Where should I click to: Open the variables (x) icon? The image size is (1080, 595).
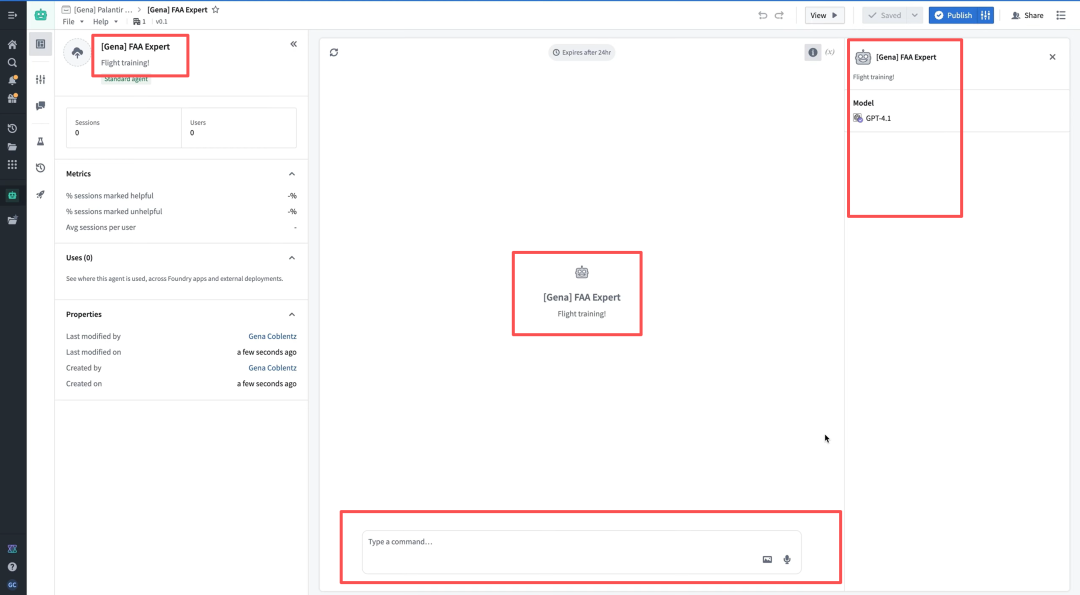pyautogui.click(x=830, y=52)
